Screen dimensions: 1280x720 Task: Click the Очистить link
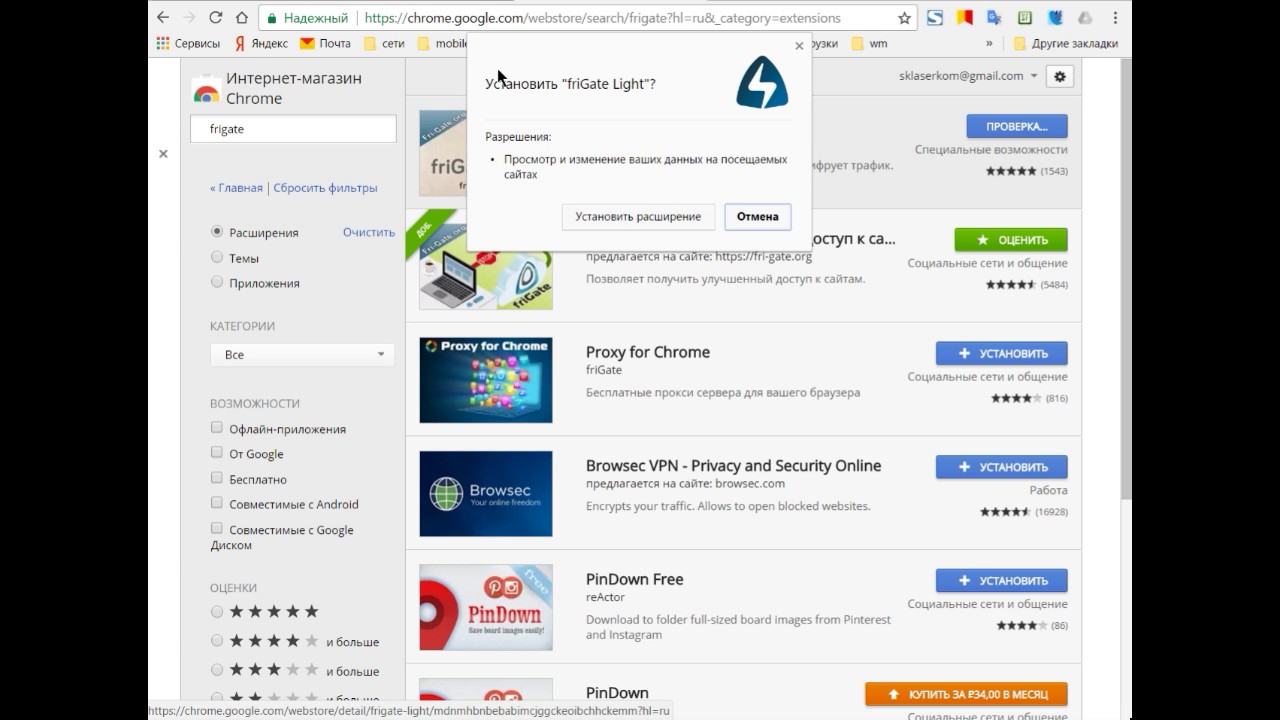(369, 232)
